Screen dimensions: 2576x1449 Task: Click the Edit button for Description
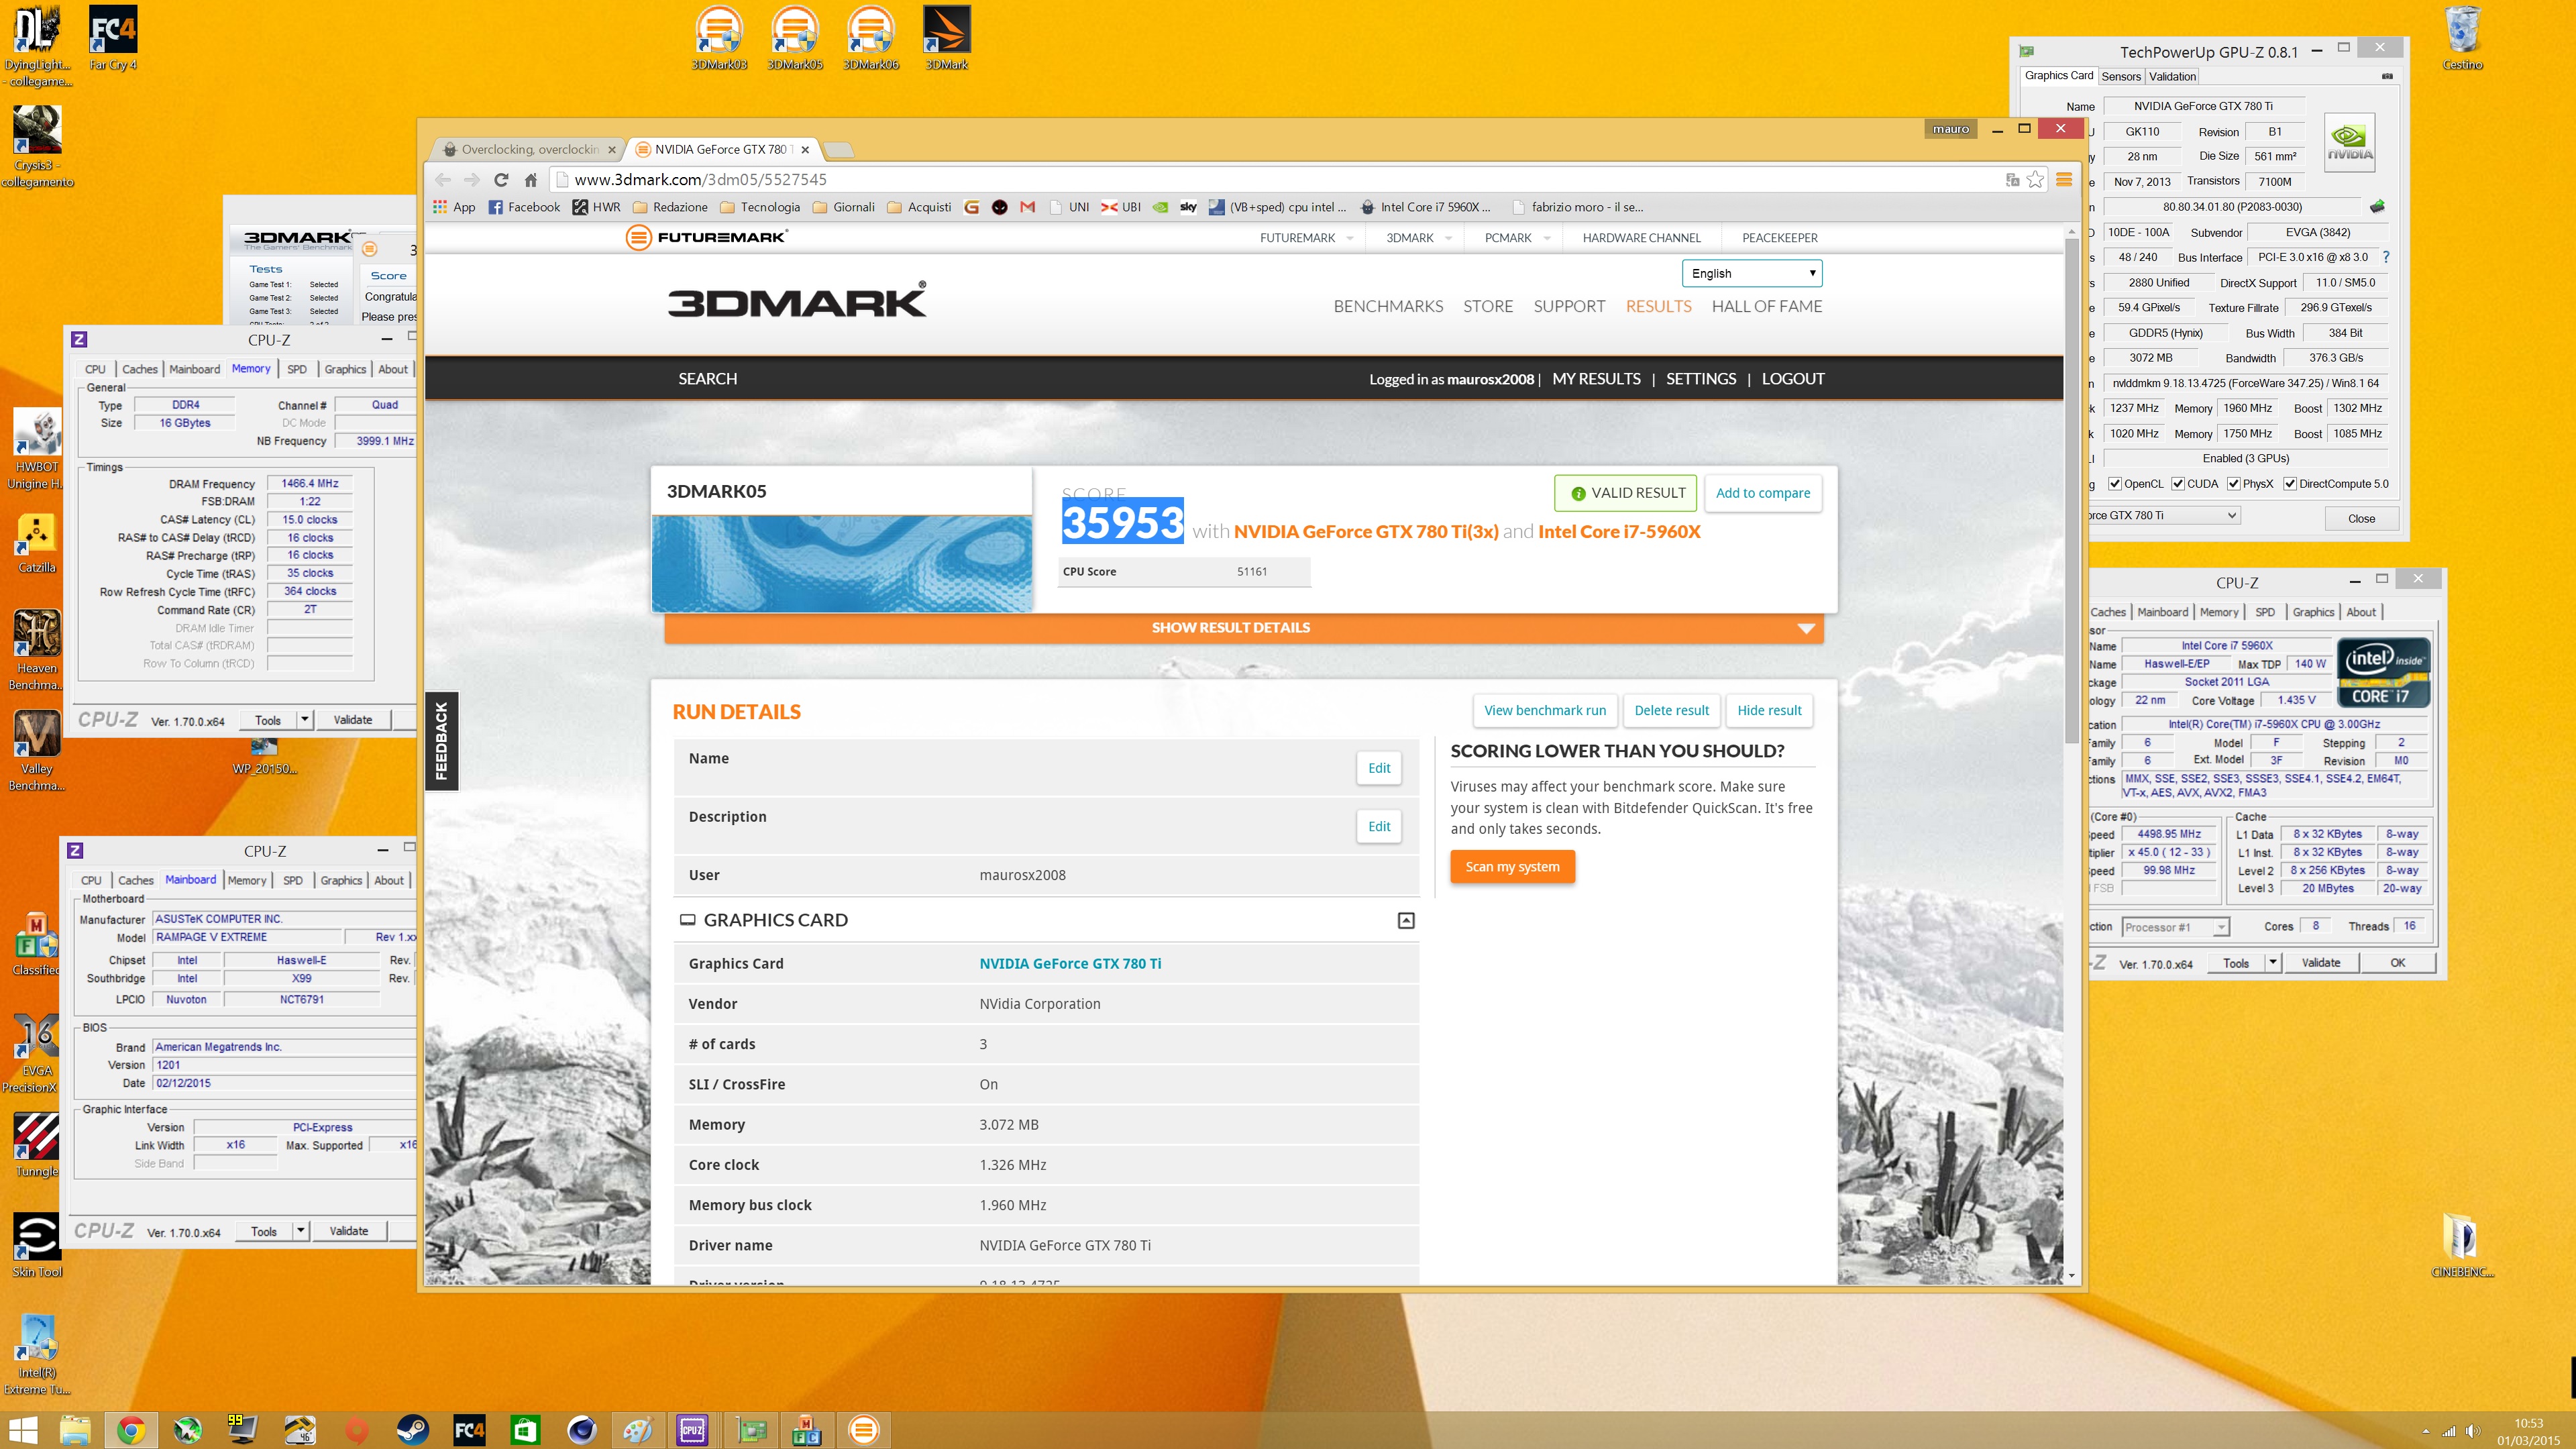pos(1379,827)
